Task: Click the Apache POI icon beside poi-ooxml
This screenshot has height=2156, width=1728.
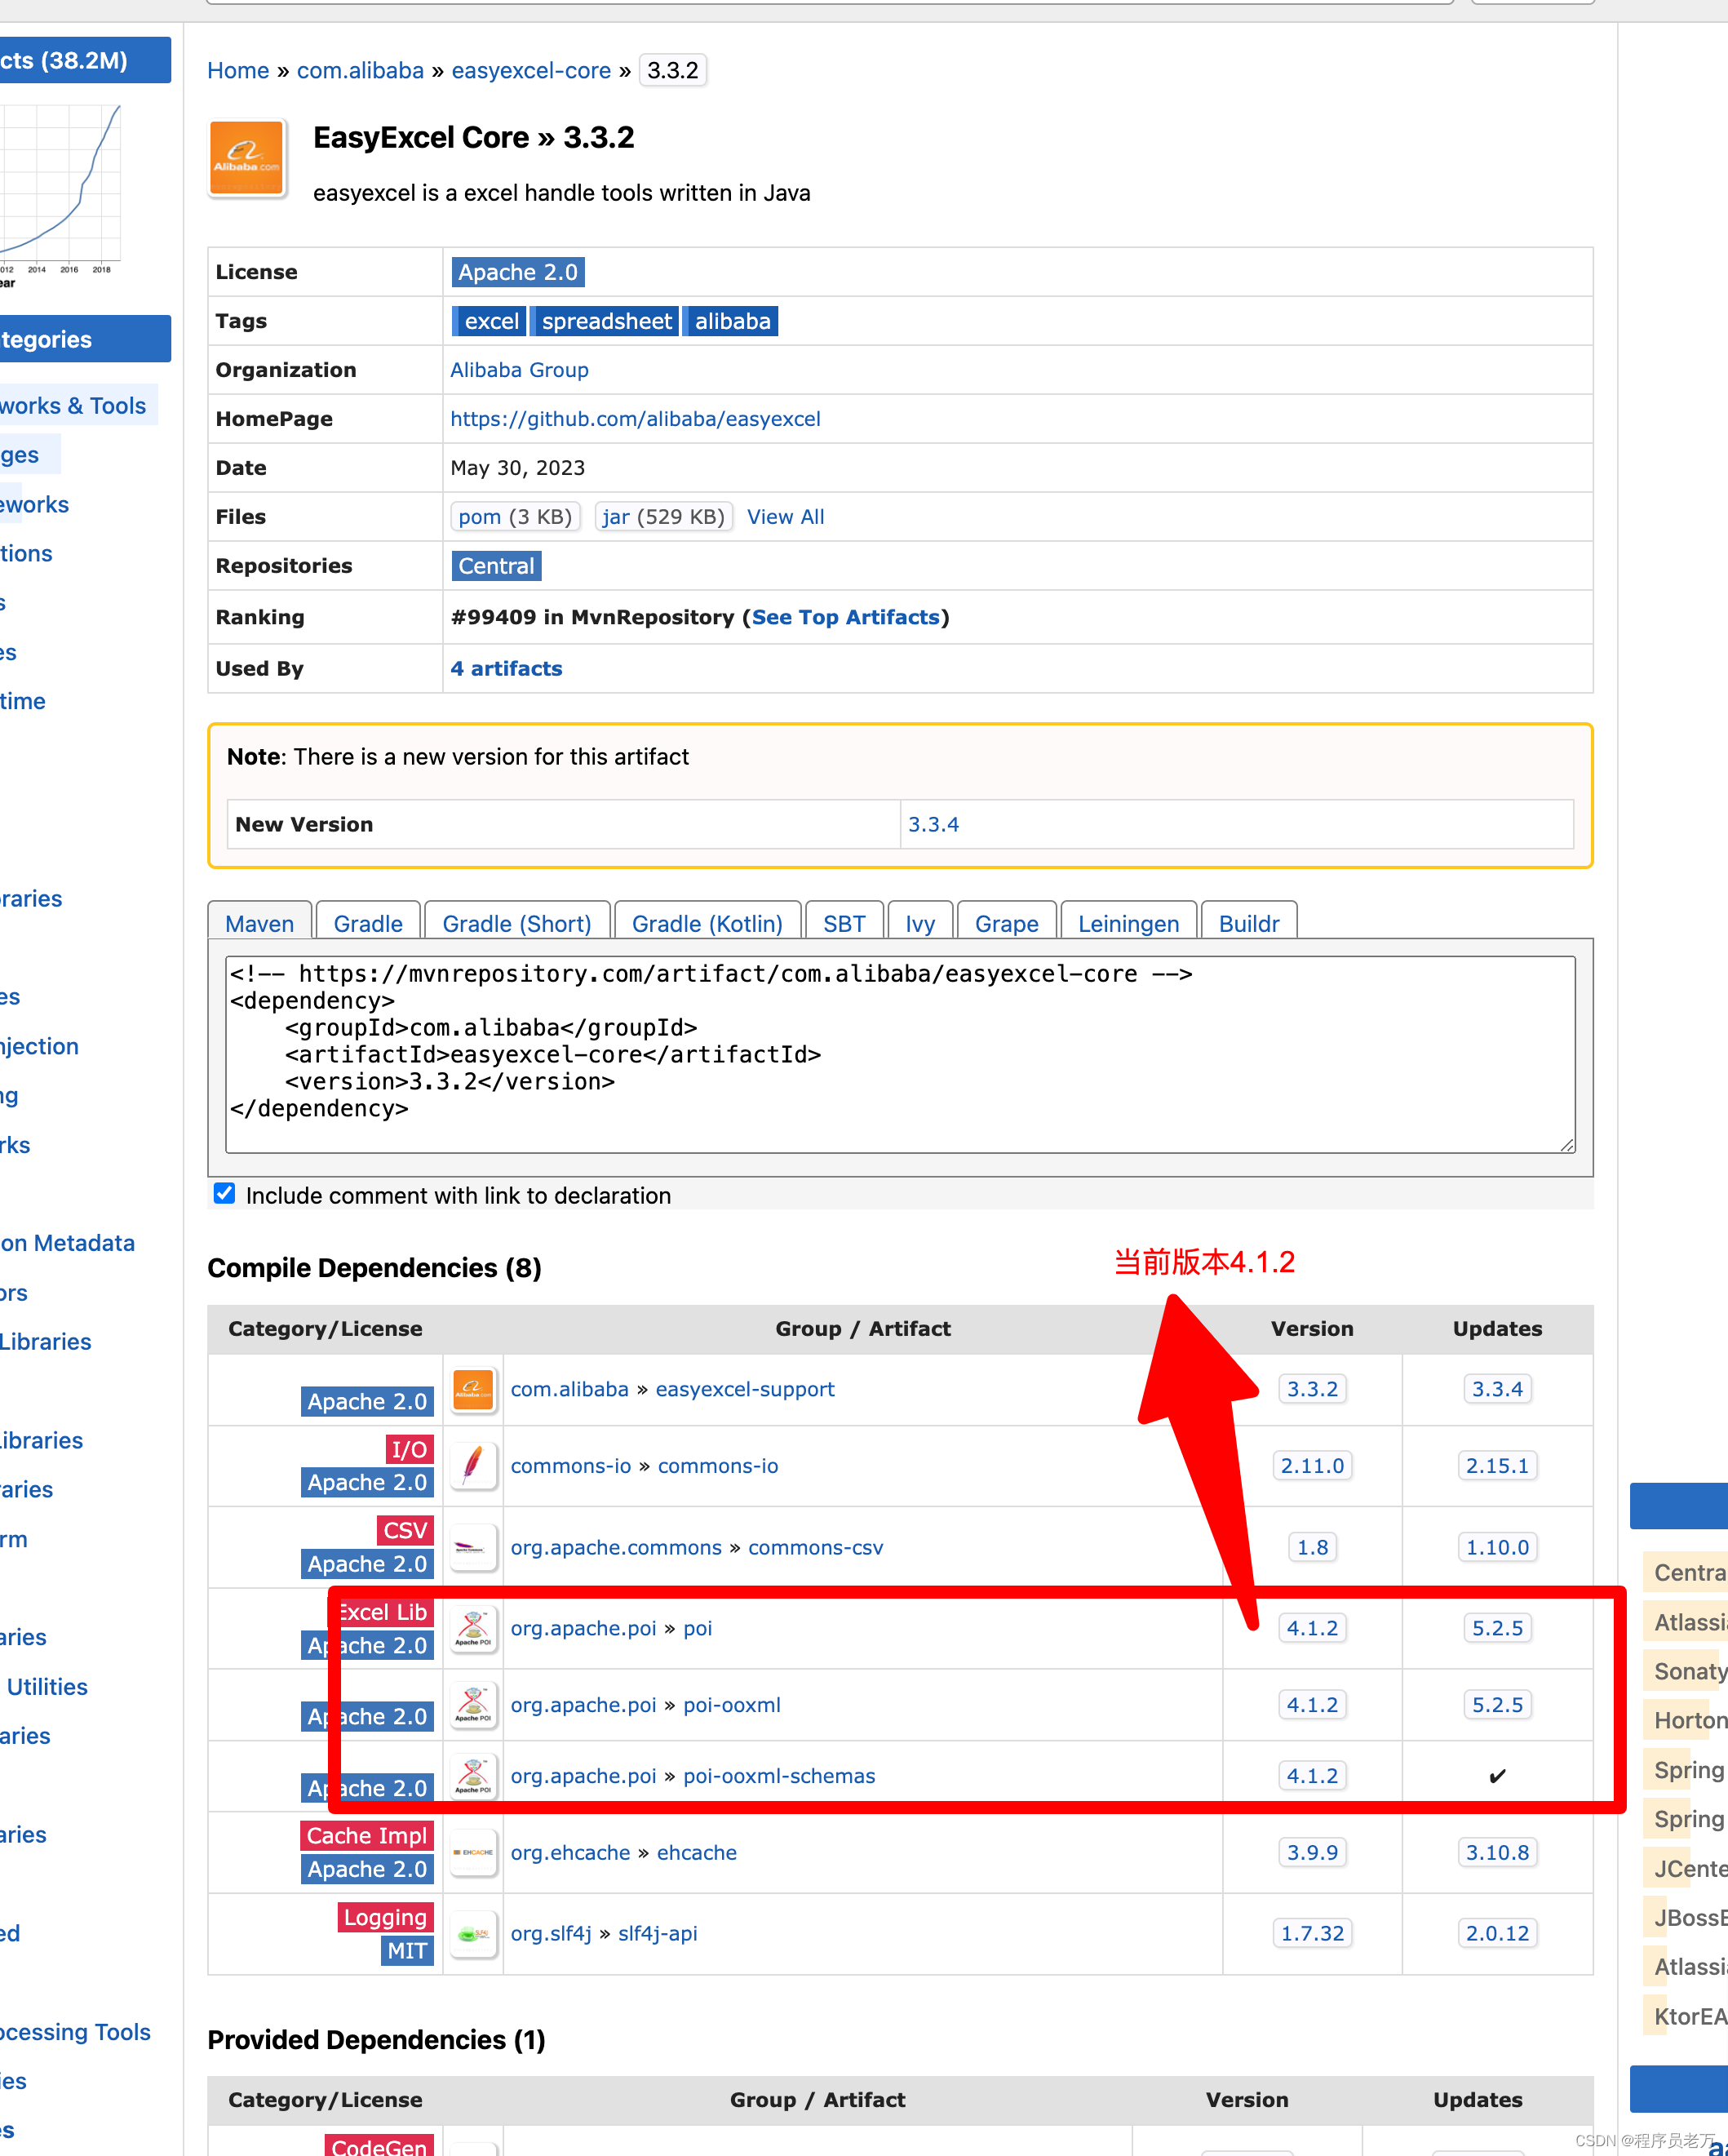Action: [x=473, y=1705]
